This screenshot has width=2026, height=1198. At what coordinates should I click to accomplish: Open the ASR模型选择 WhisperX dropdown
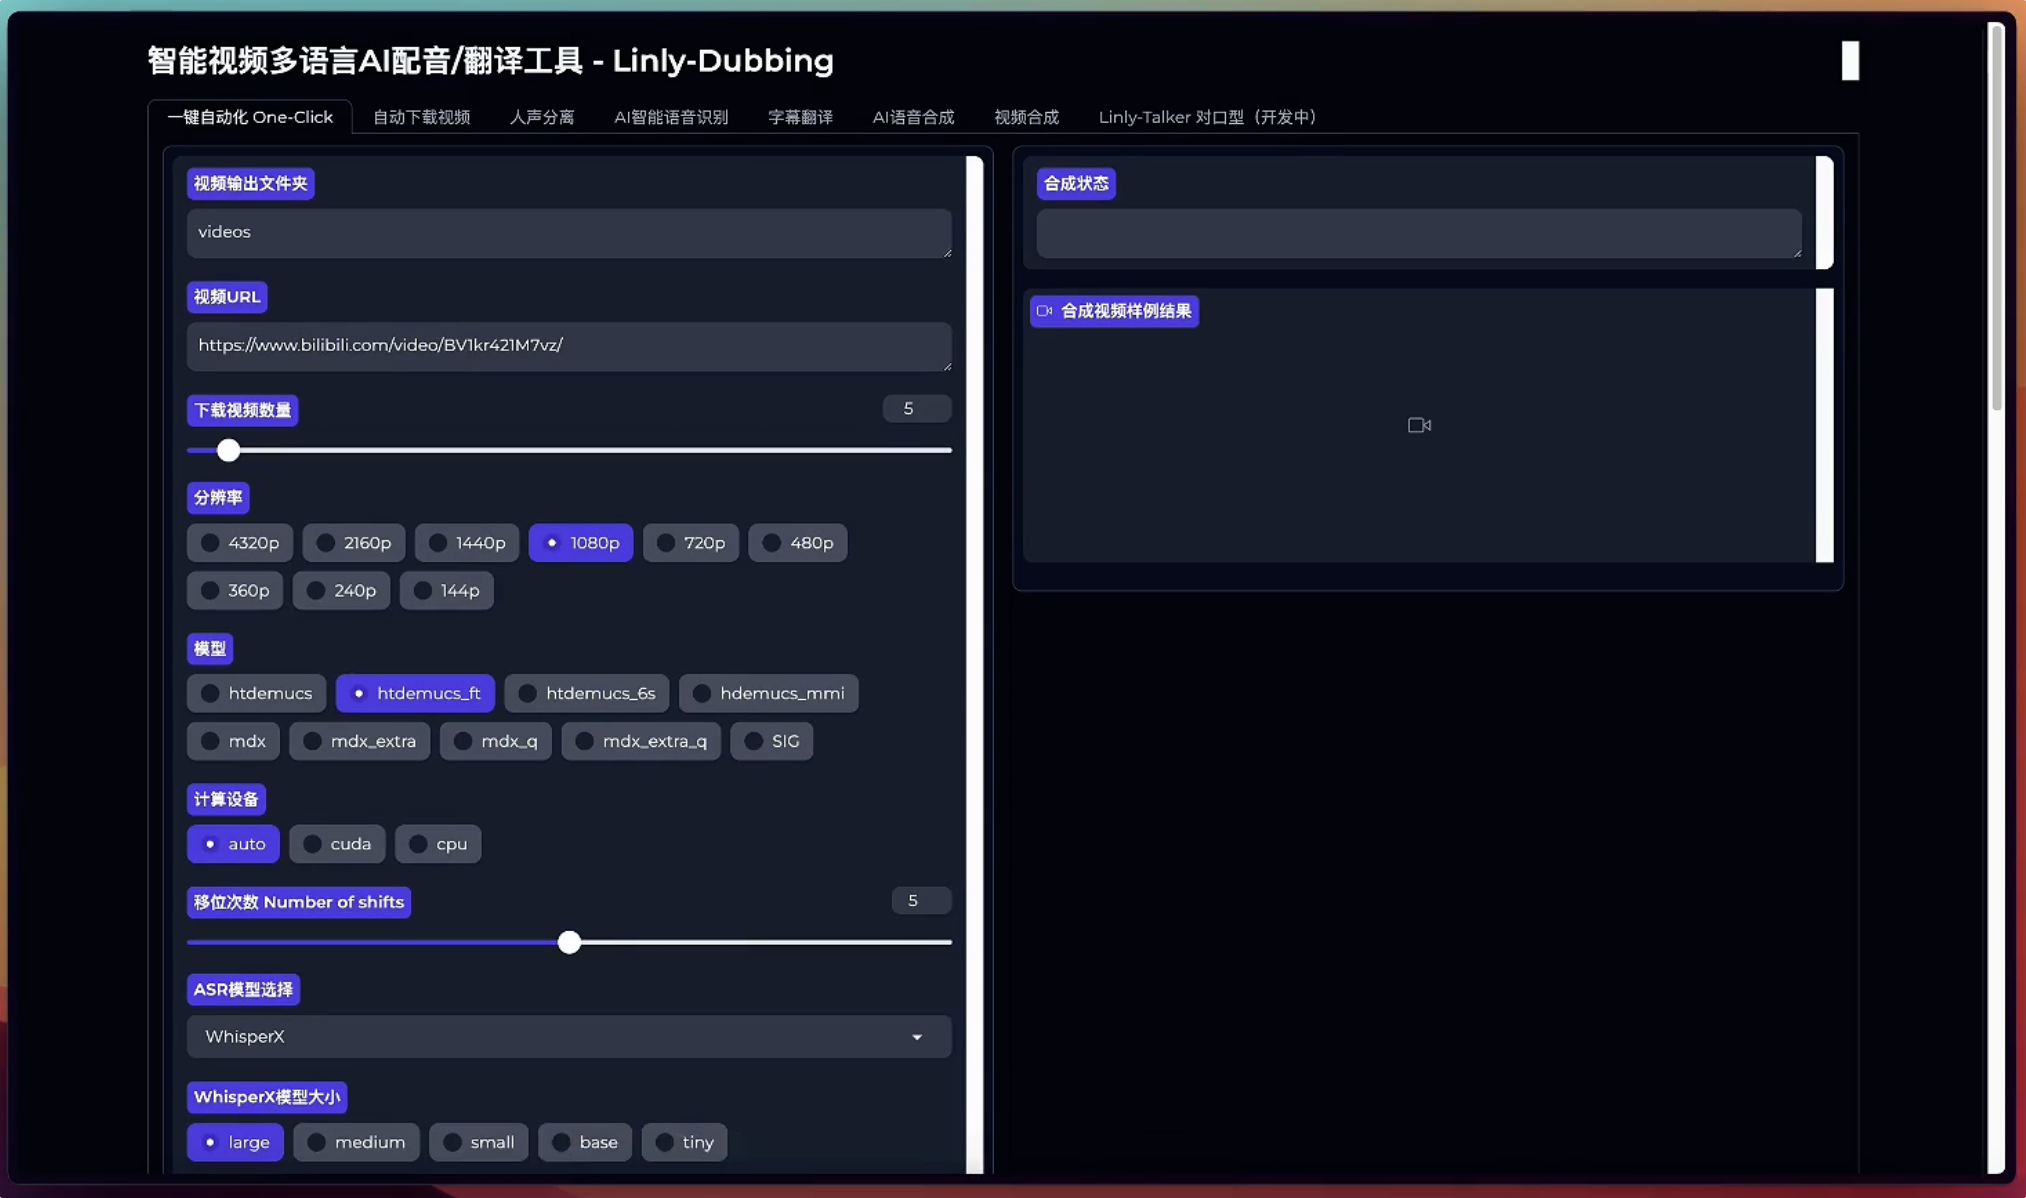tap(569, 1037)
